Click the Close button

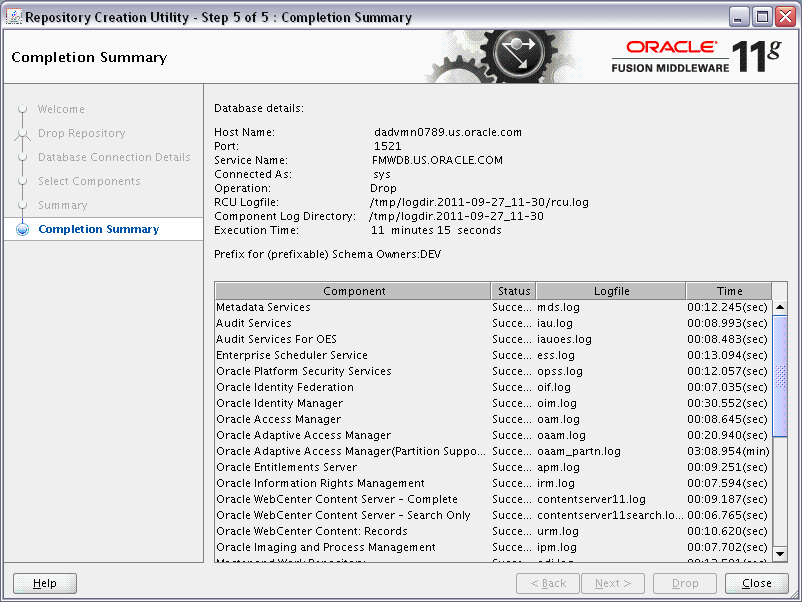756,583
